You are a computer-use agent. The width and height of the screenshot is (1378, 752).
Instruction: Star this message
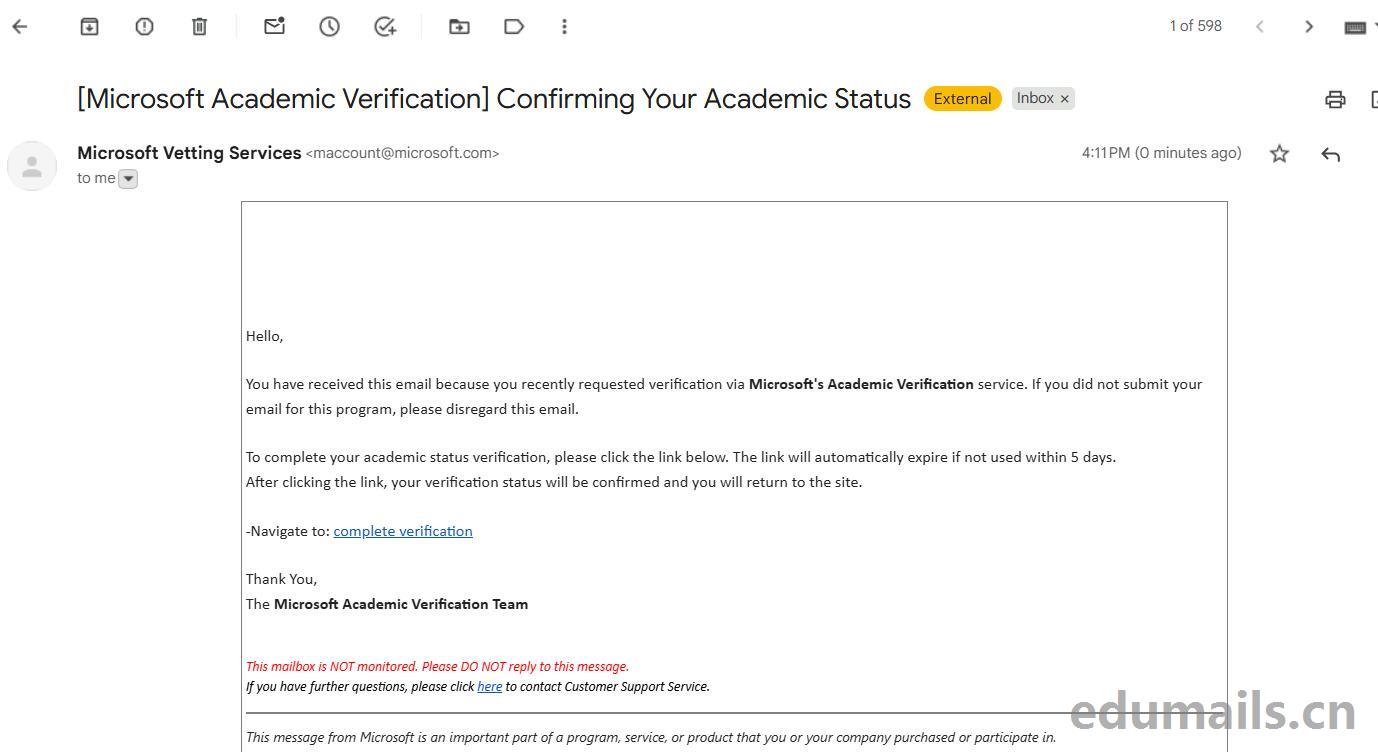[1279, 154]
